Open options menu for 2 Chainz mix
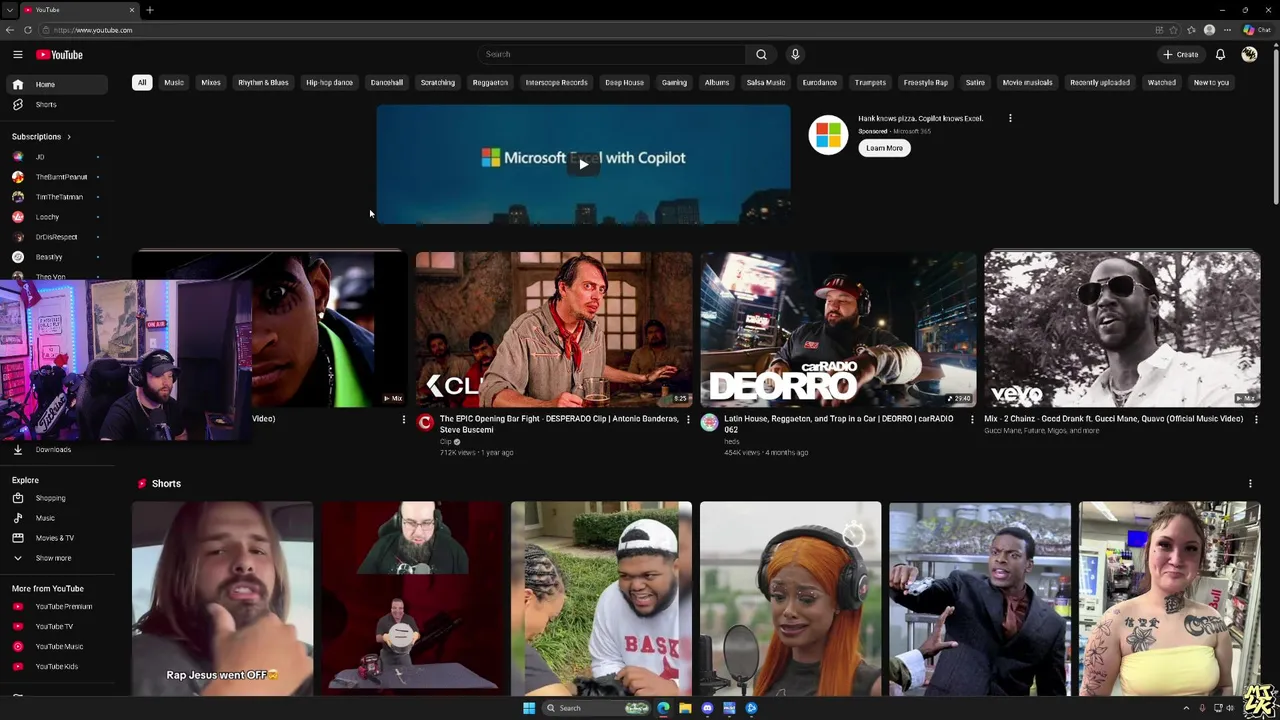Viewport: 1280px width, 720px height. 1256,419
